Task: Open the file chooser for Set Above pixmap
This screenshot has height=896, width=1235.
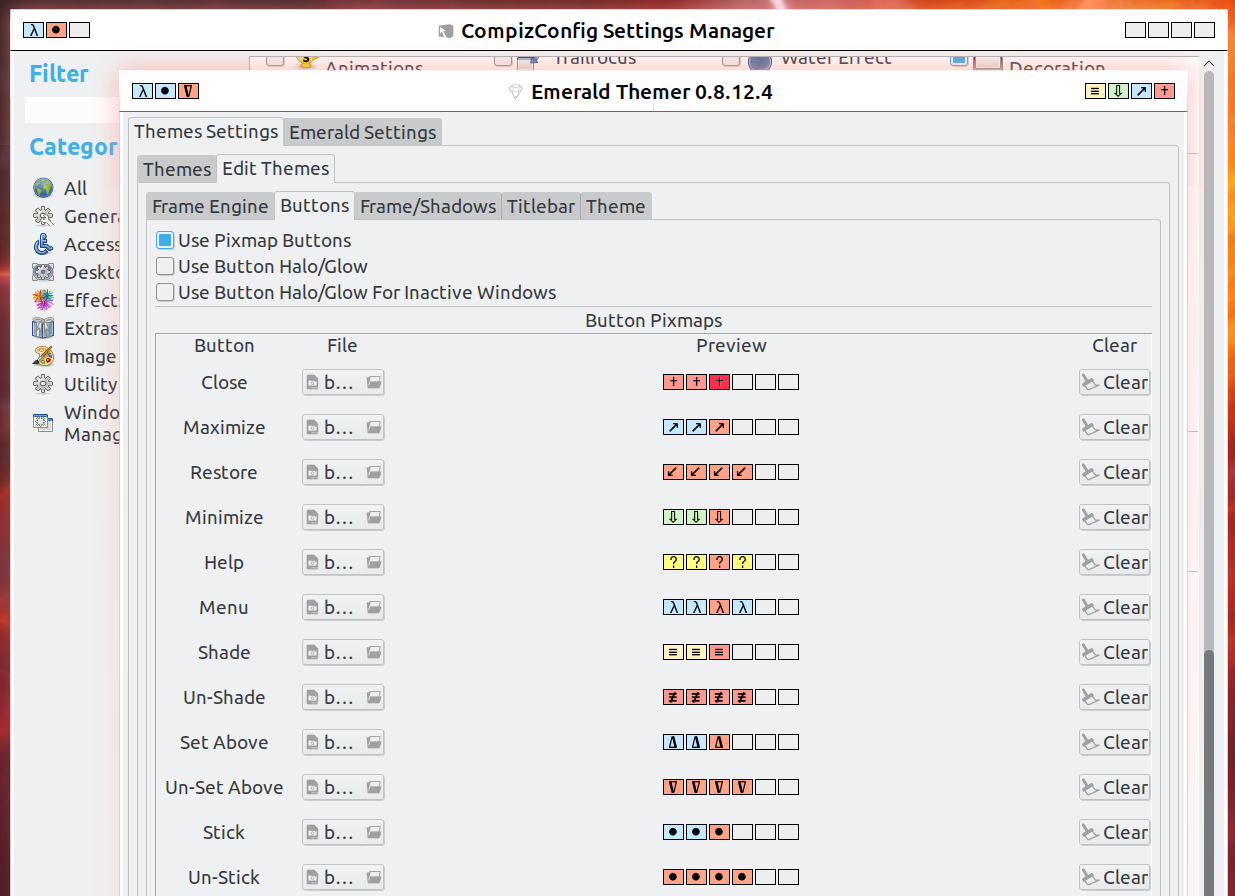Action: pos(343,743)
